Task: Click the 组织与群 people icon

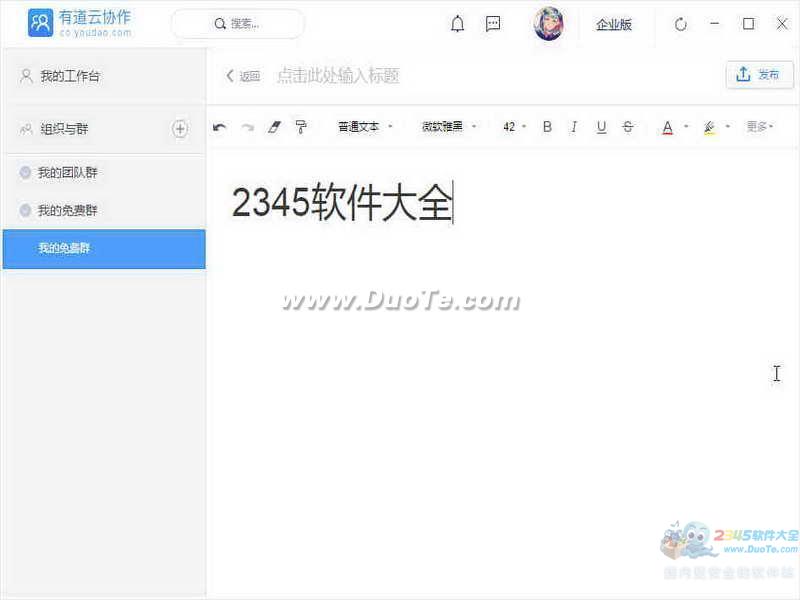Action: [26, 129]
